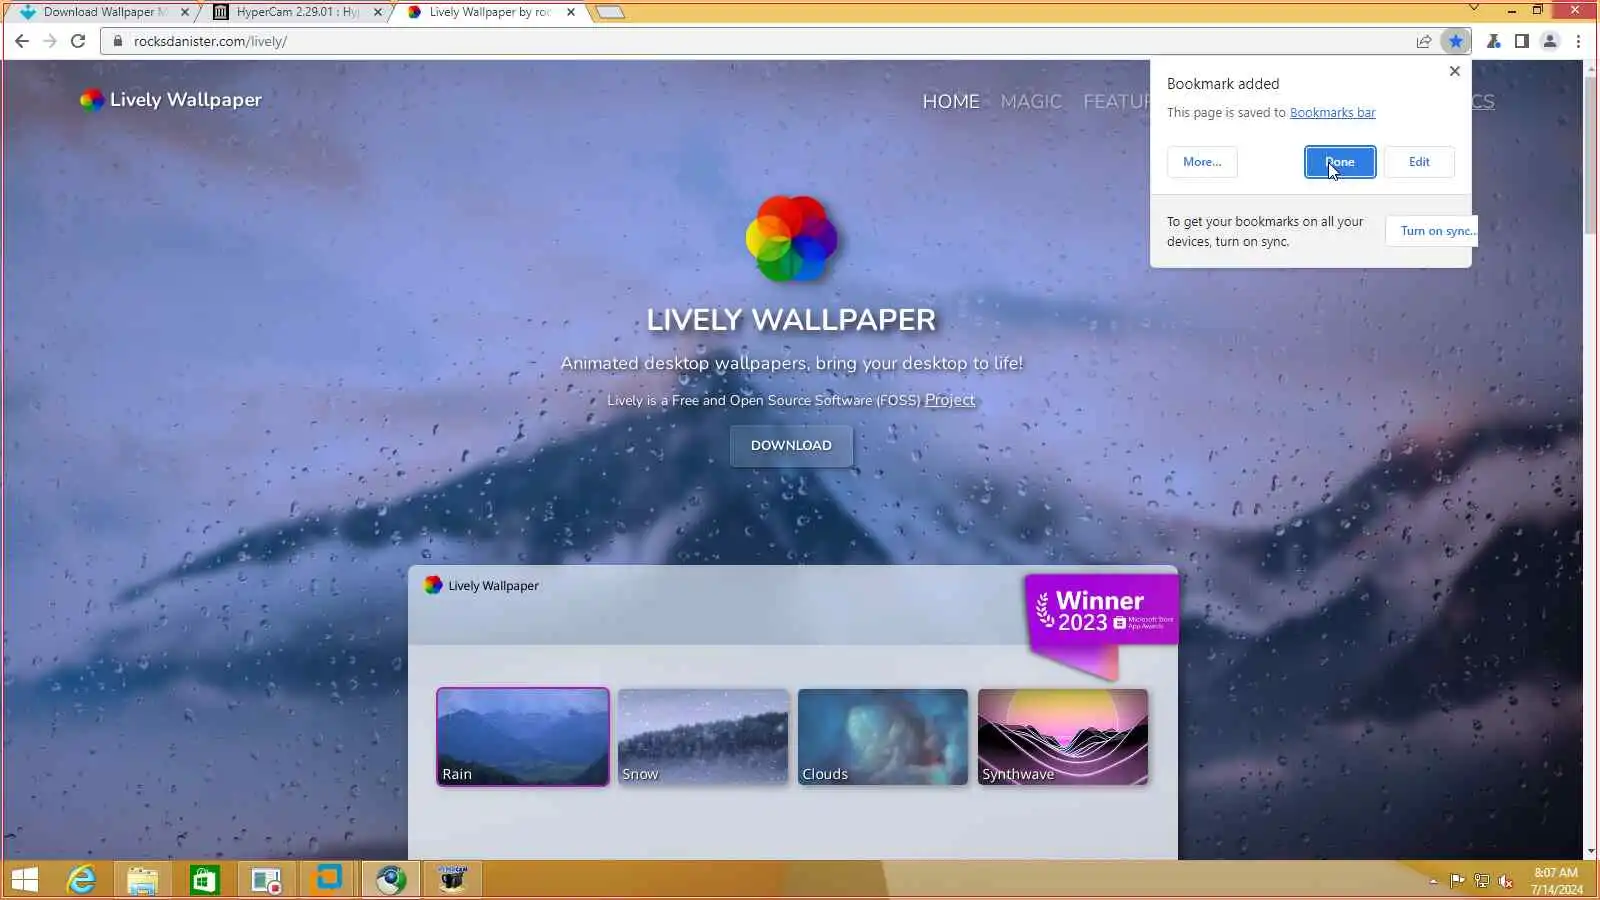Click the DOWNLOAD button
The image size is (1600, 900).
pyautogui.click(x=791, y=446)
